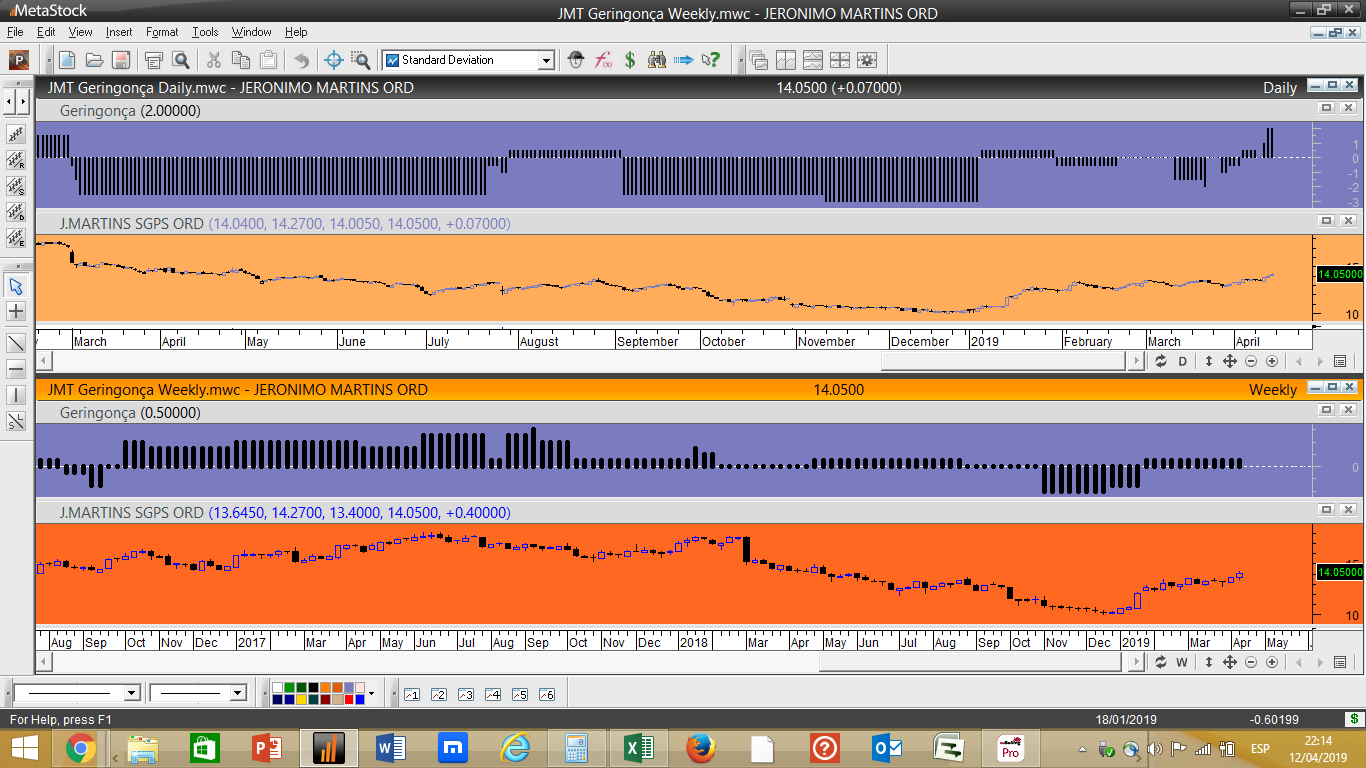Viewport: 1366px width, 768px height.
Task: Activate the context help pointer icon
Action: (x=710, y=60)
